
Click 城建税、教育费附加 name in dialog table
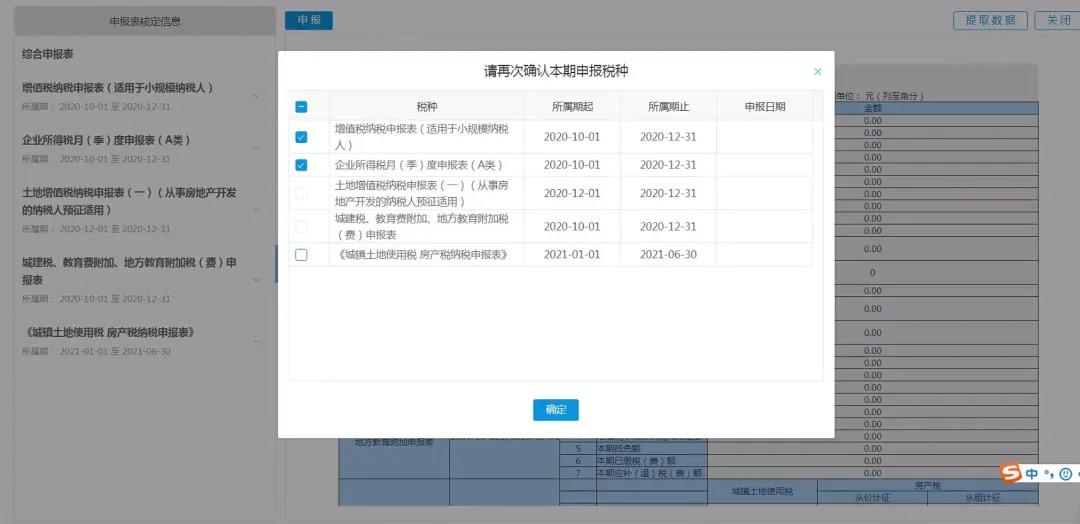pos(422,227)
